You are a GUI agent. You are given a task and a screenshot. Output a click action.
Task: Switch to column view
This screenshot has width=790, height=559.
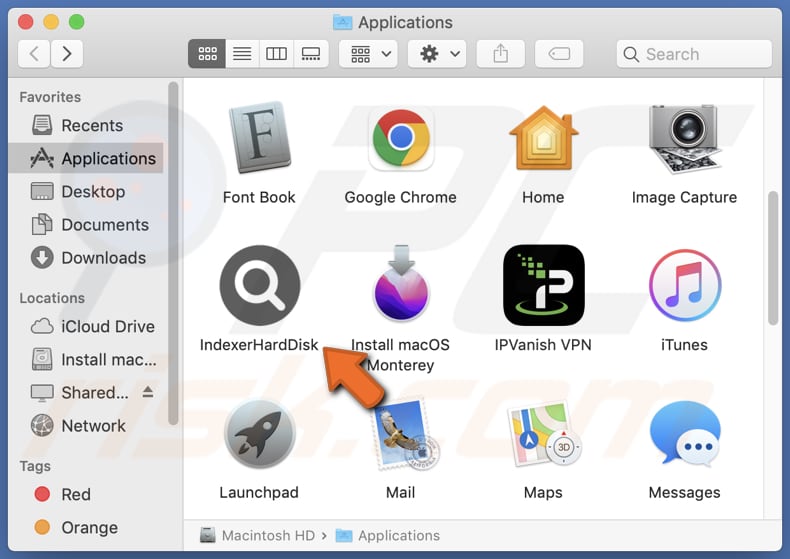(277, 54)
